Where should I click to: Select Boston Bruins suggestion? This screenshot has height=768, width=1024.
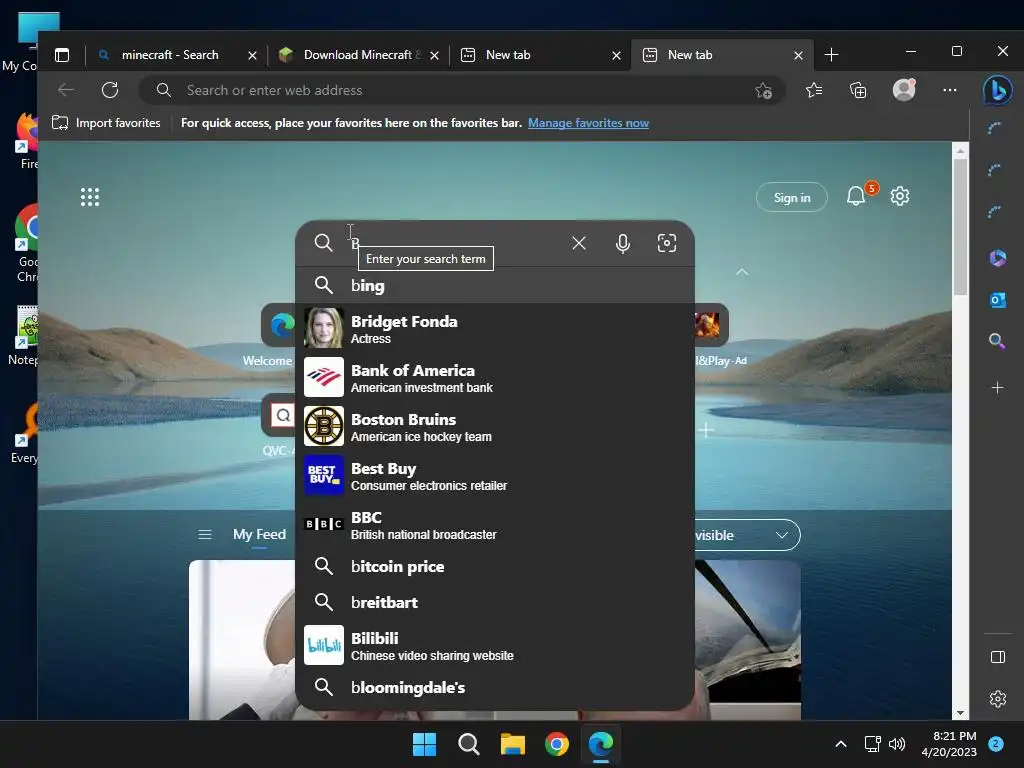pos(494,426)
